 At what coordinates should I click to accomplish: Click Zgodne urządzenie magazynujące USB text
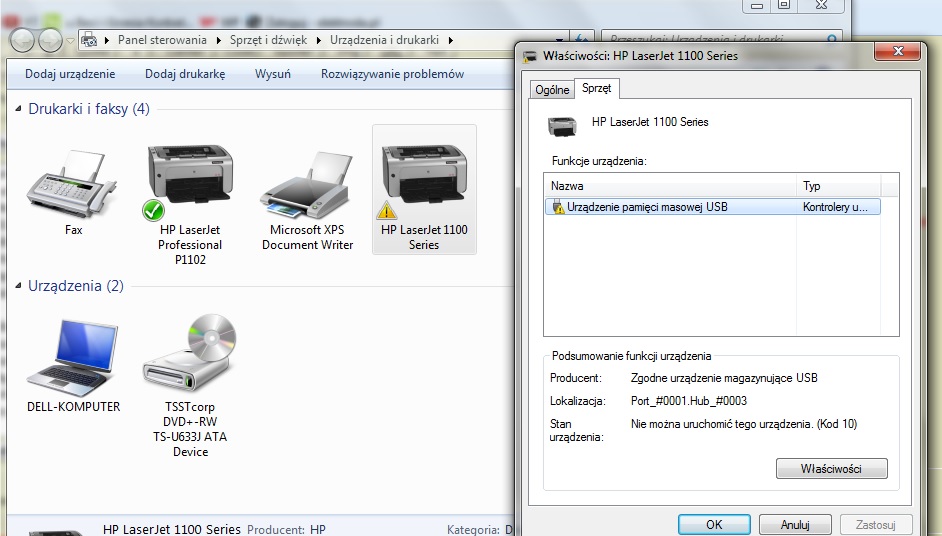tap(724, 378)
